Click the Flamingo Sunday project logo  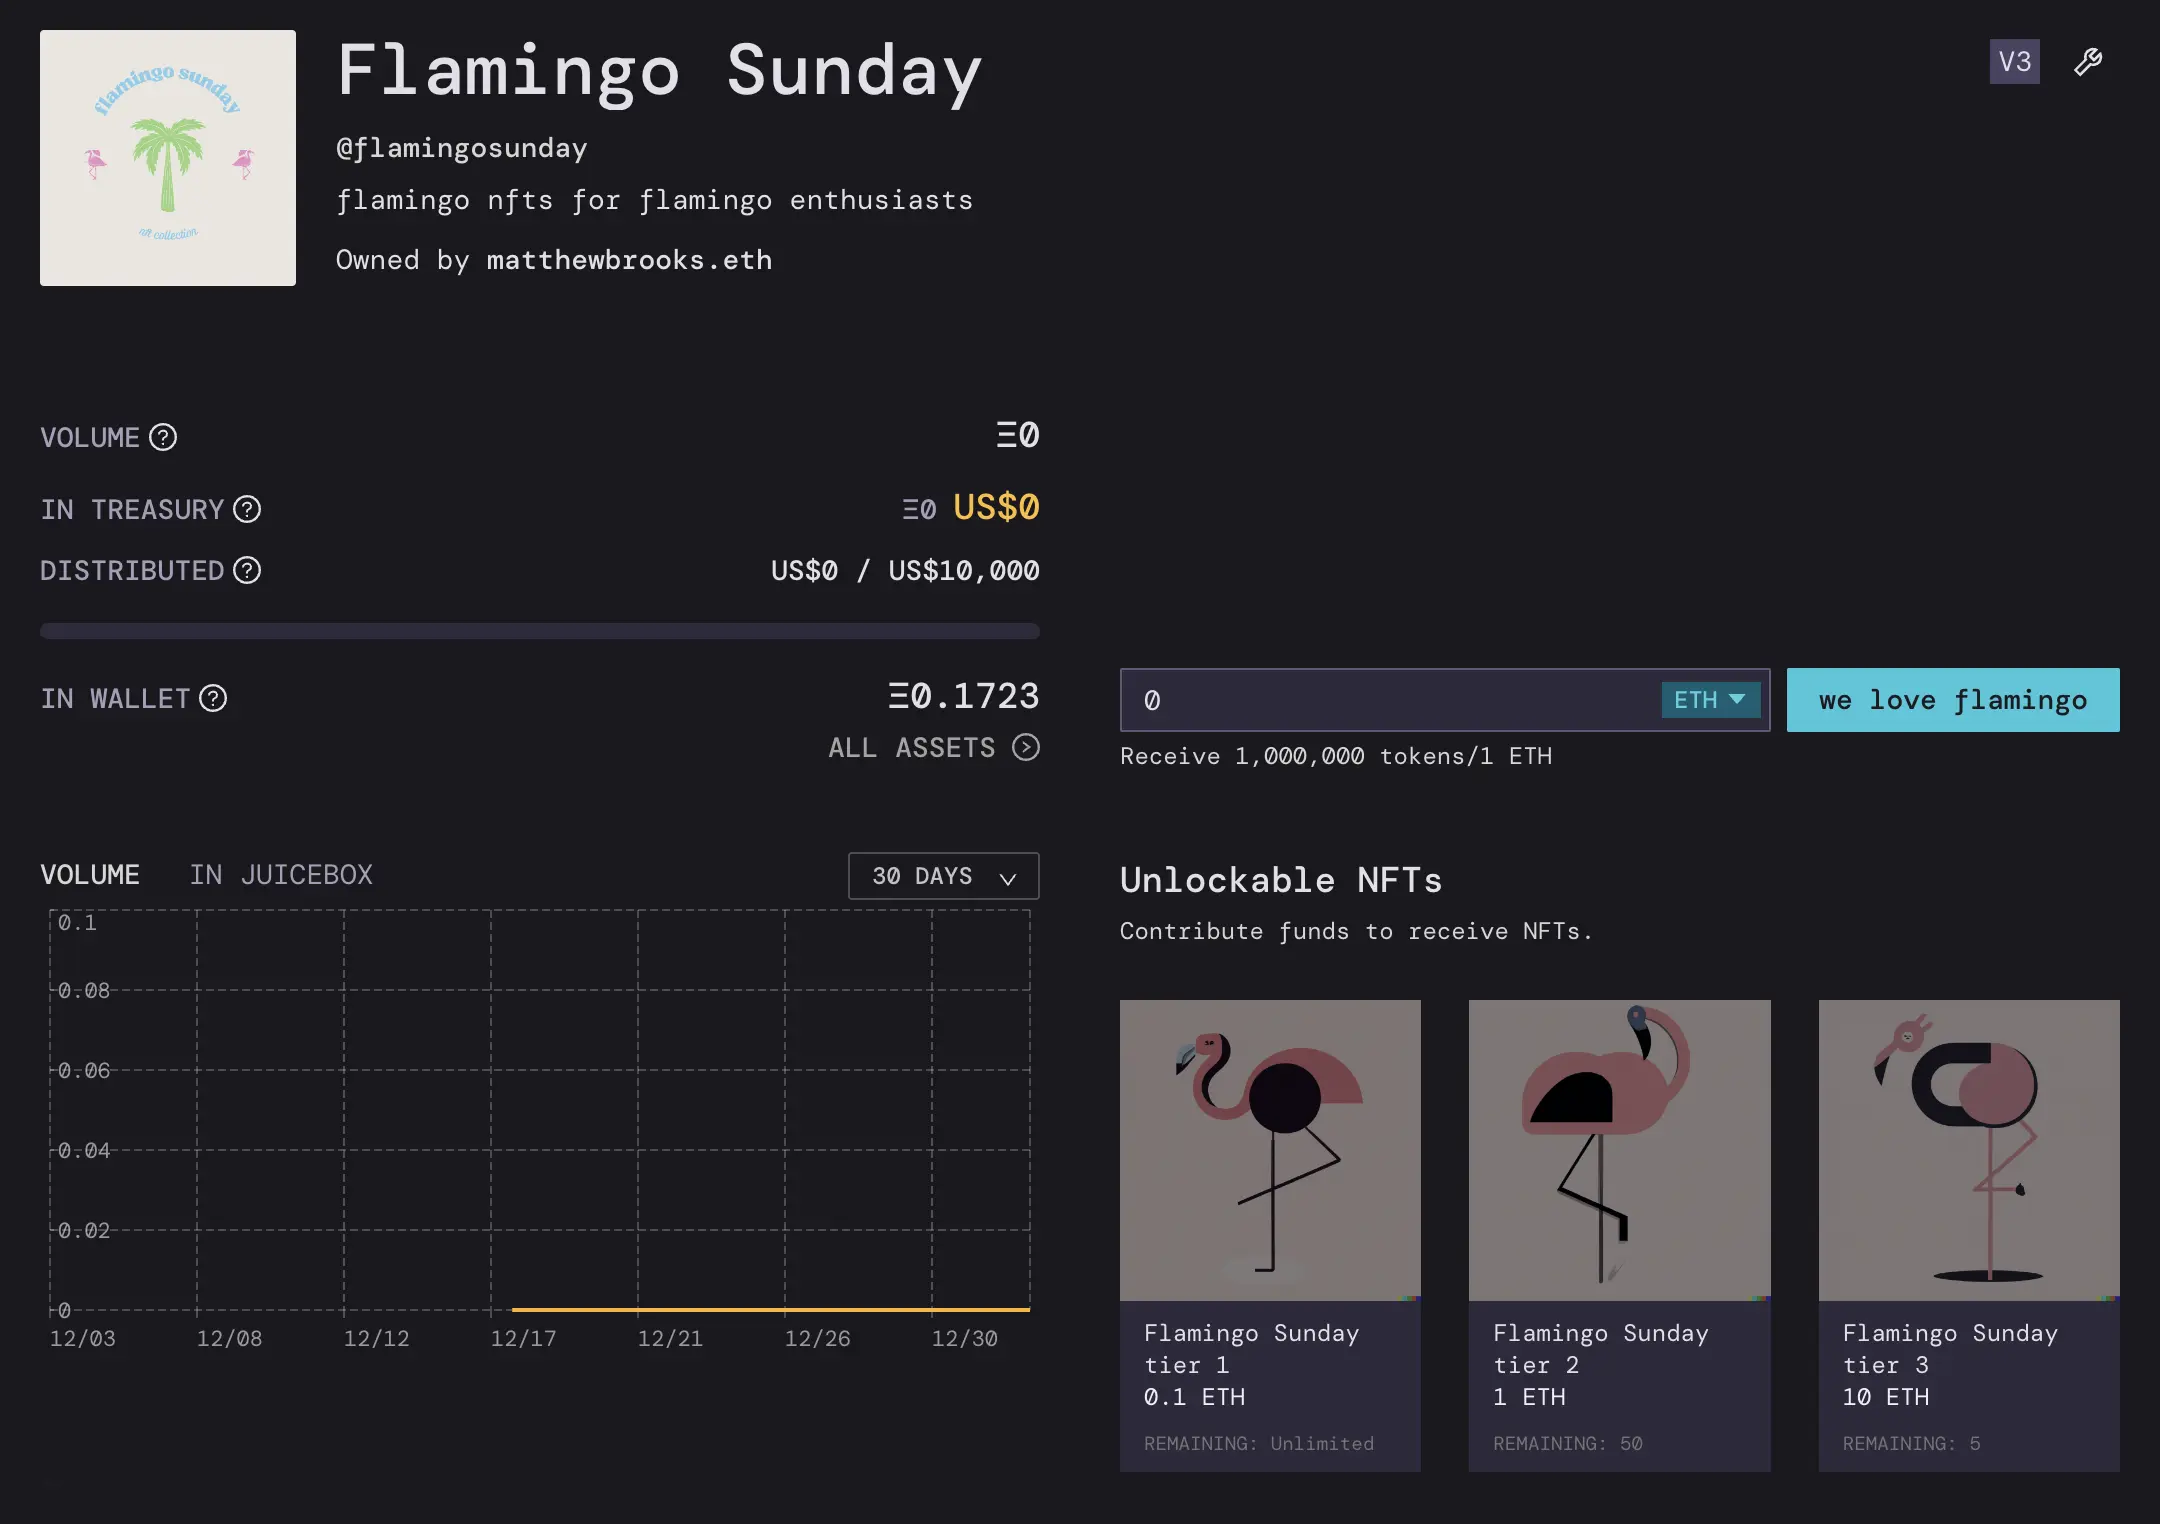(x=168, y=158)
